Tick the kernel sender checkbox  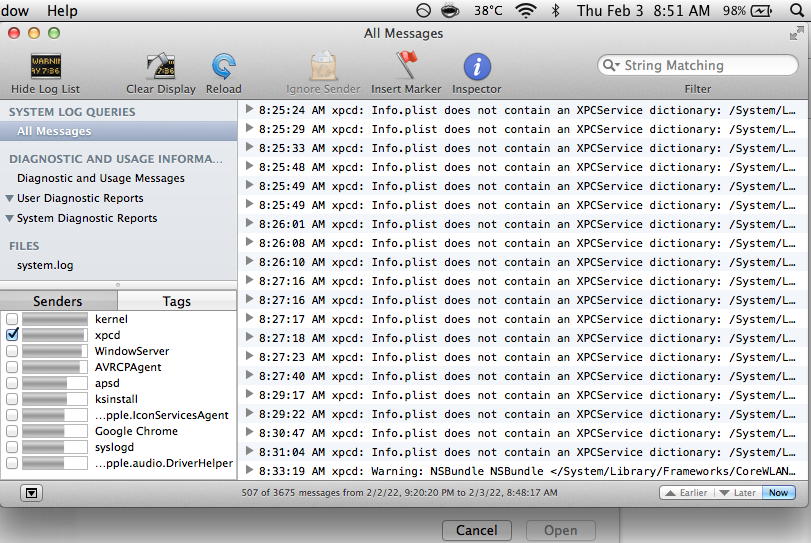[x=12, y=319]
